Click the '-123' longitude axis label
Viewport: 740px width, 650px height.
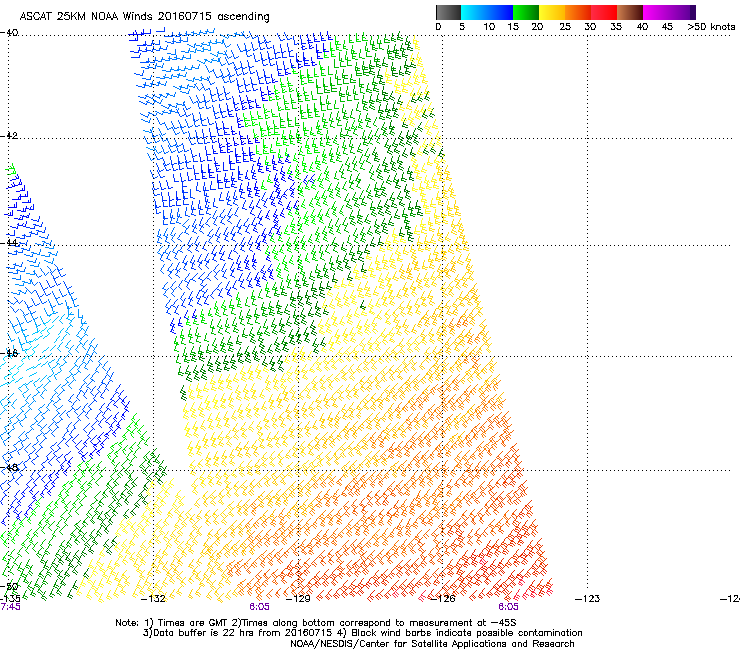588,599
